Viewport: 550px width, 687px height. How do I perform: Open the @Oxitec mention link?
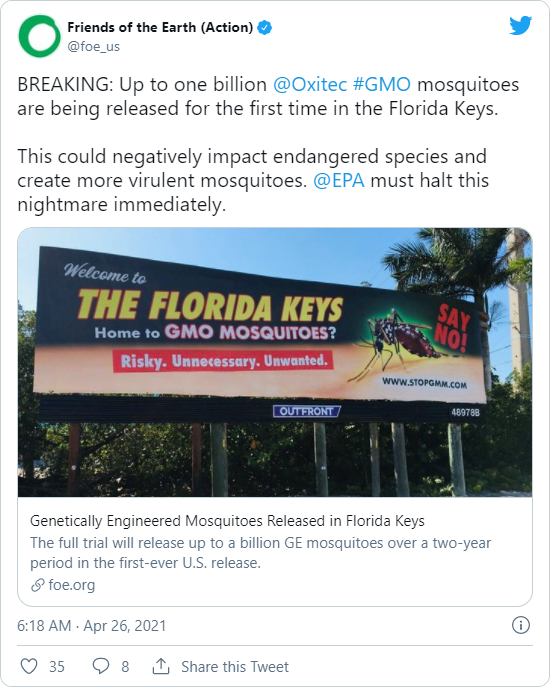click(310, 85)
